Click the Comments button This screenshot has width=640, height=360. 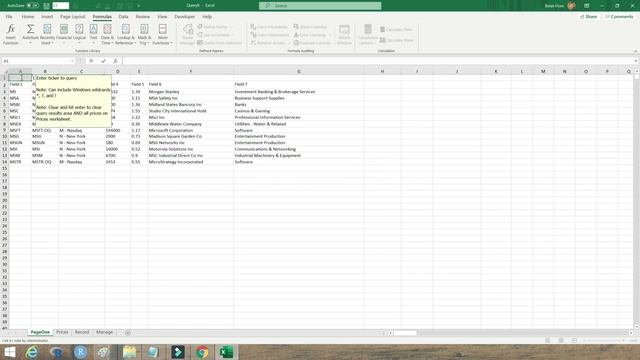[619, 17]
